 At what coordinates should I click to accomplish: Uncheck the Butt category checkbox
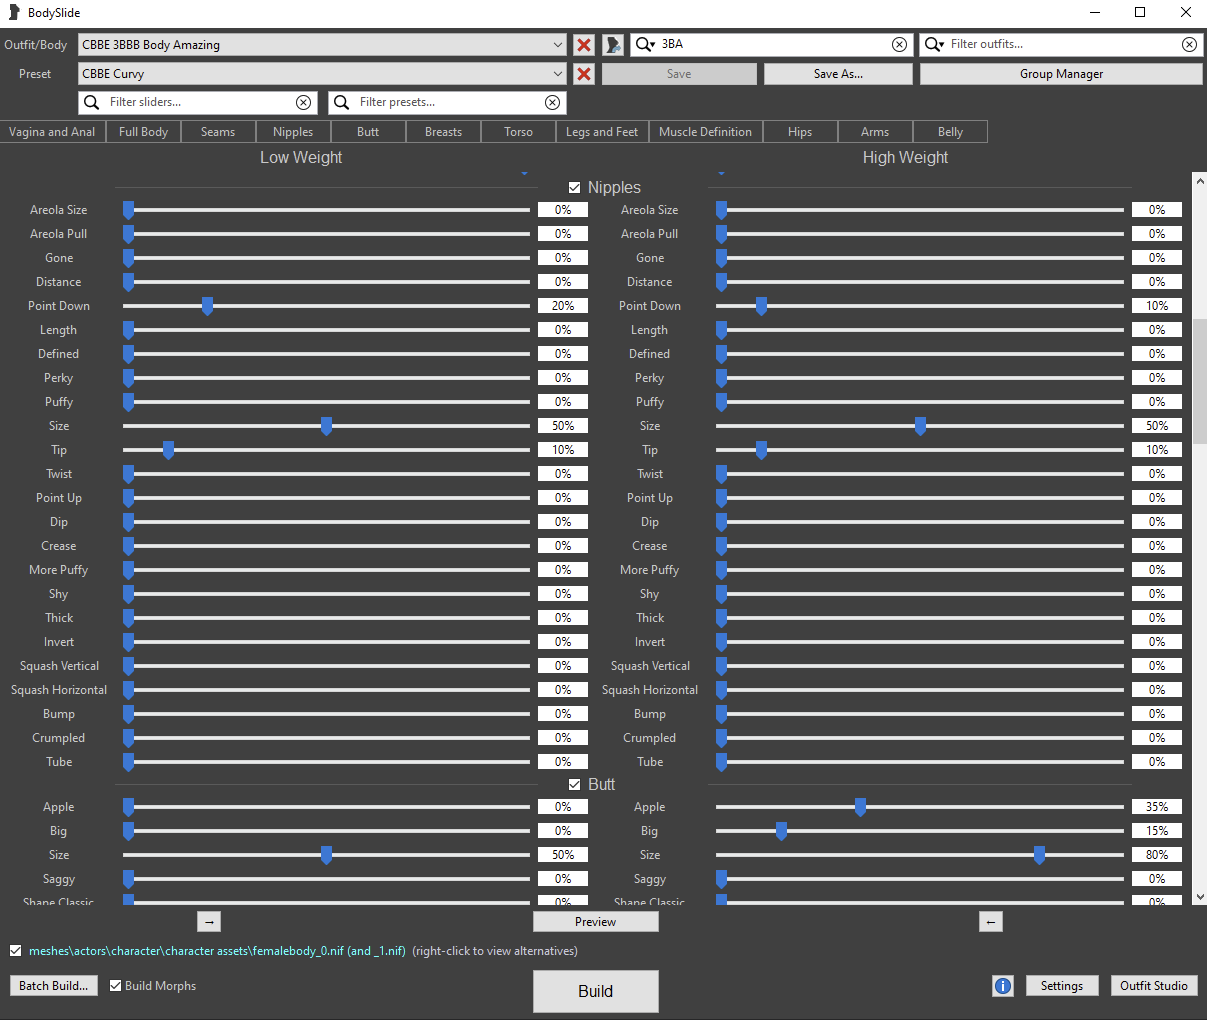click(x=574, y=785)
